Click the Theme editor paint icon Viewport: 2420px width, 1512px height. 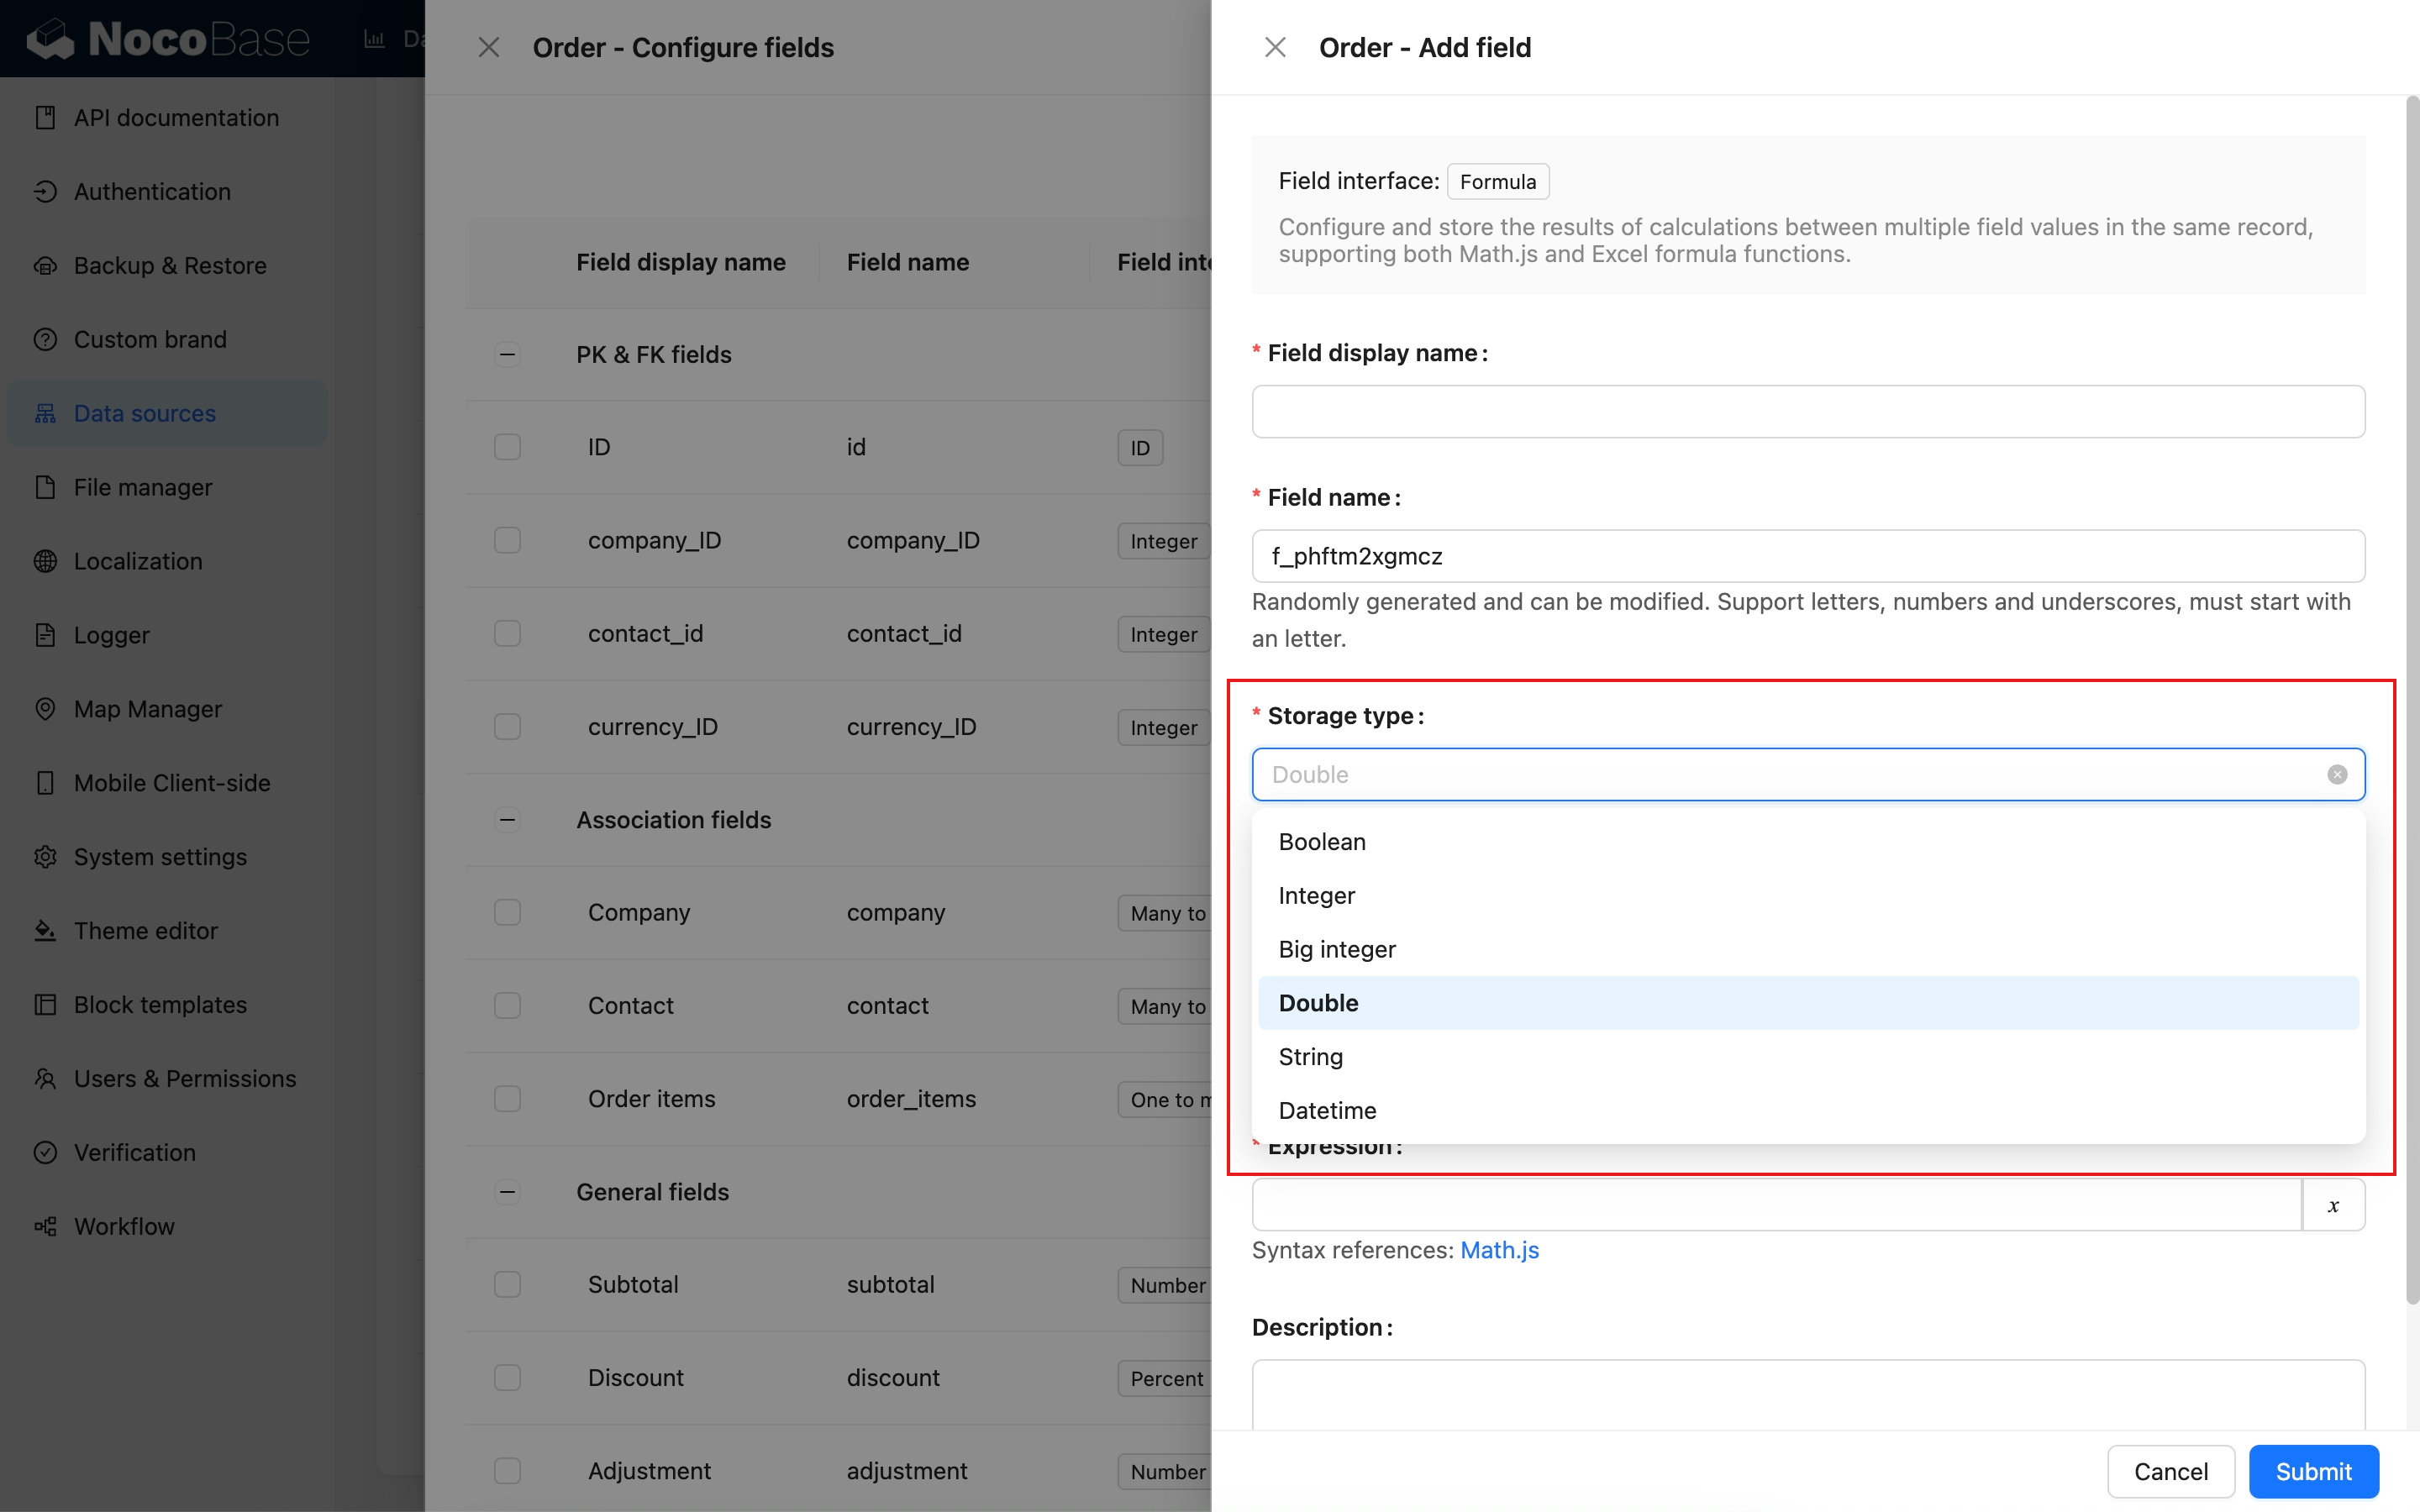45,930
